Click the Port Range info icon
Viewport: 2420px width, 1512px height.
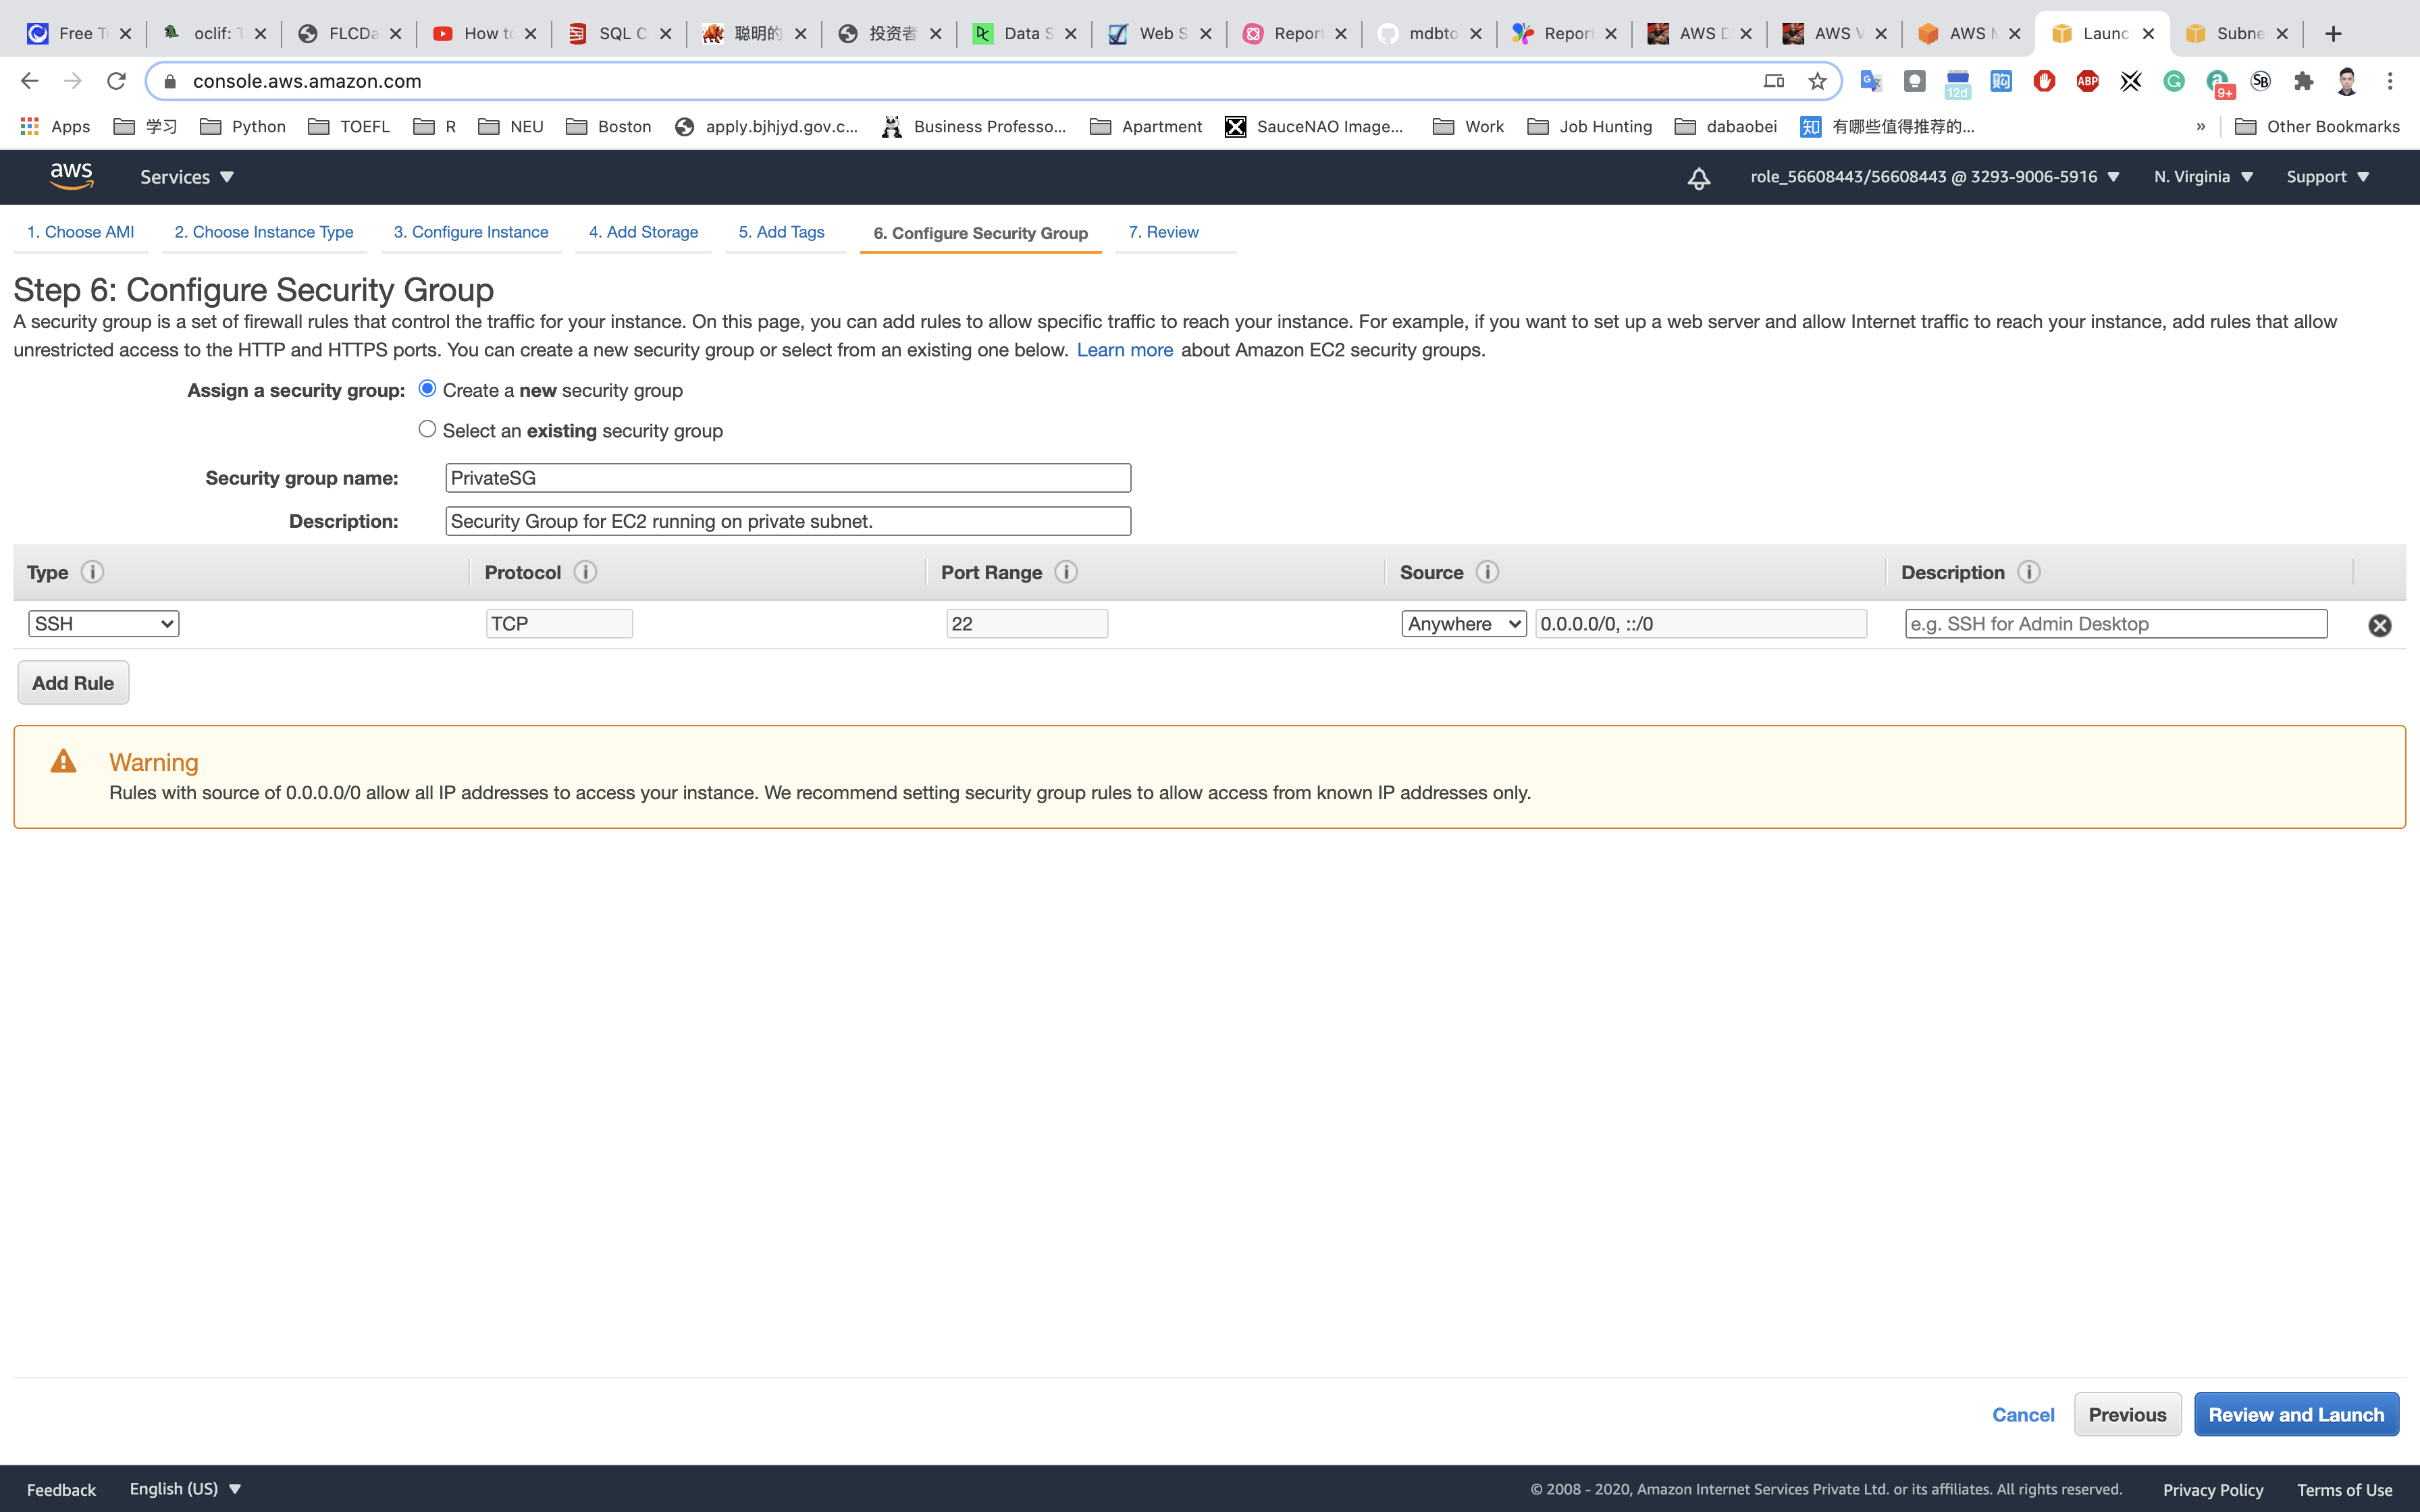1066,572
